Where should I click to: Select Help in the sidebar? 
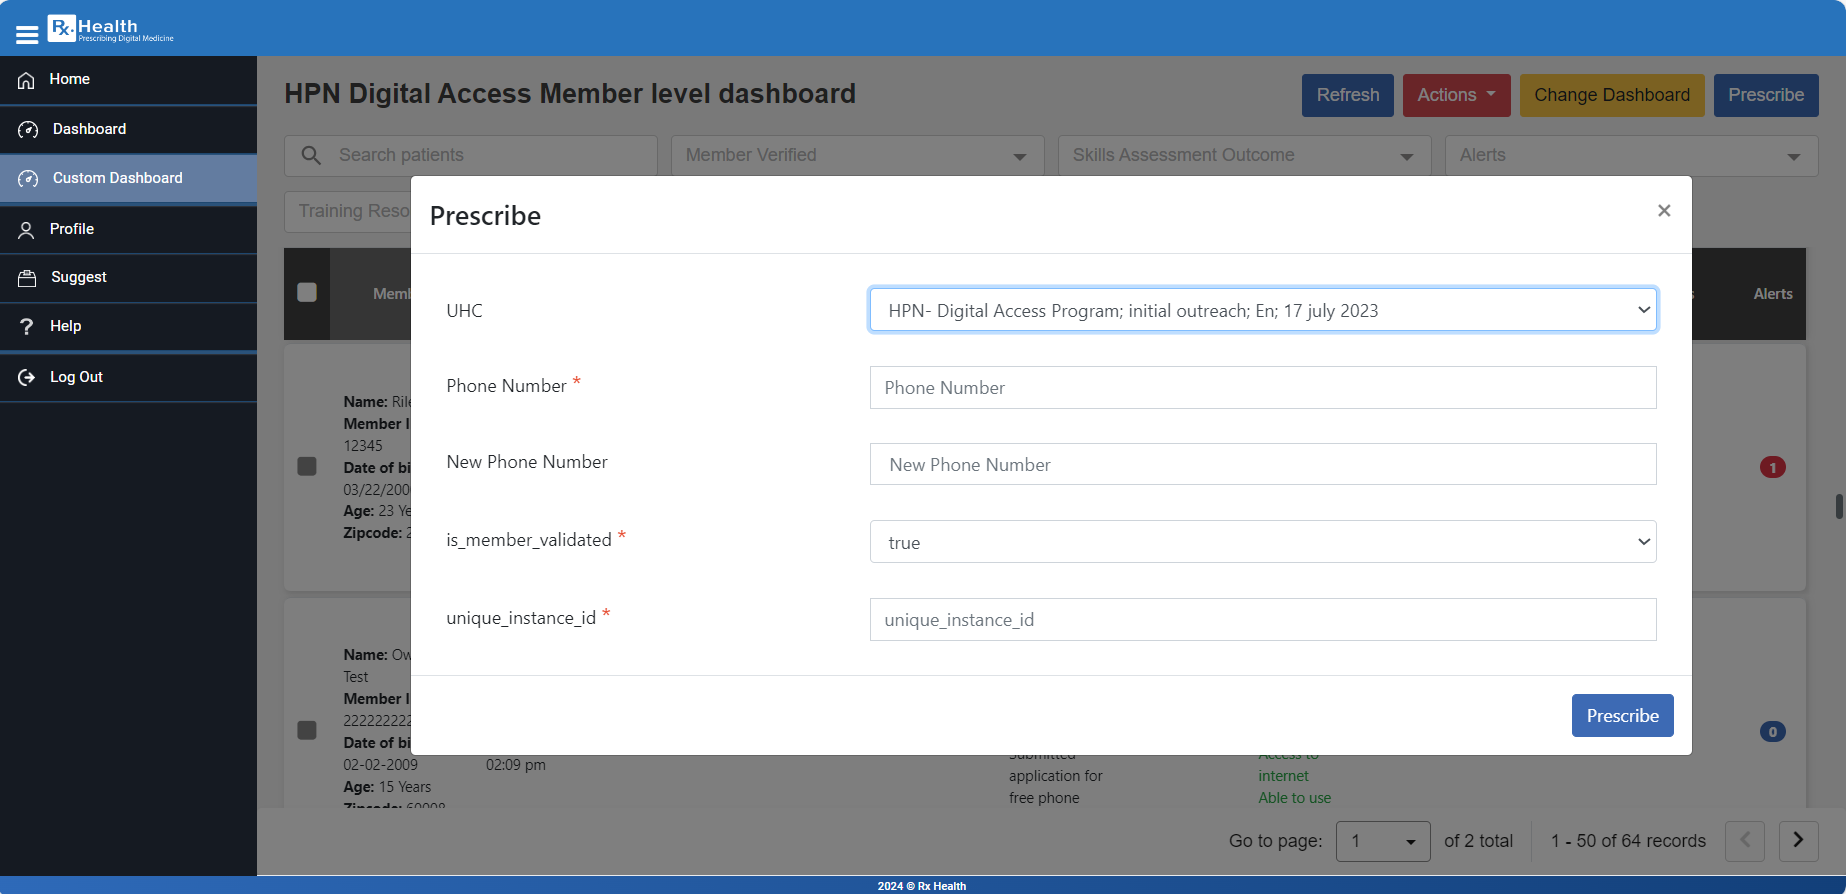(128, 327)
